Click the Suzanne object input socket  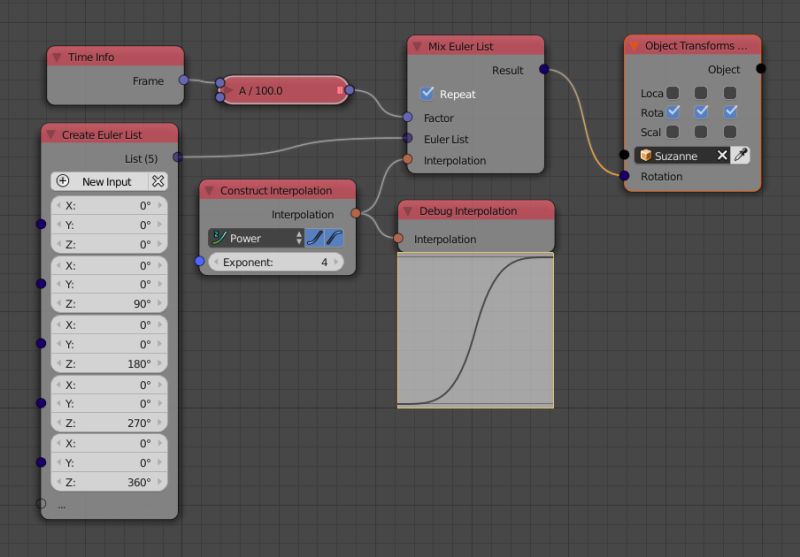tap(624, 154)
